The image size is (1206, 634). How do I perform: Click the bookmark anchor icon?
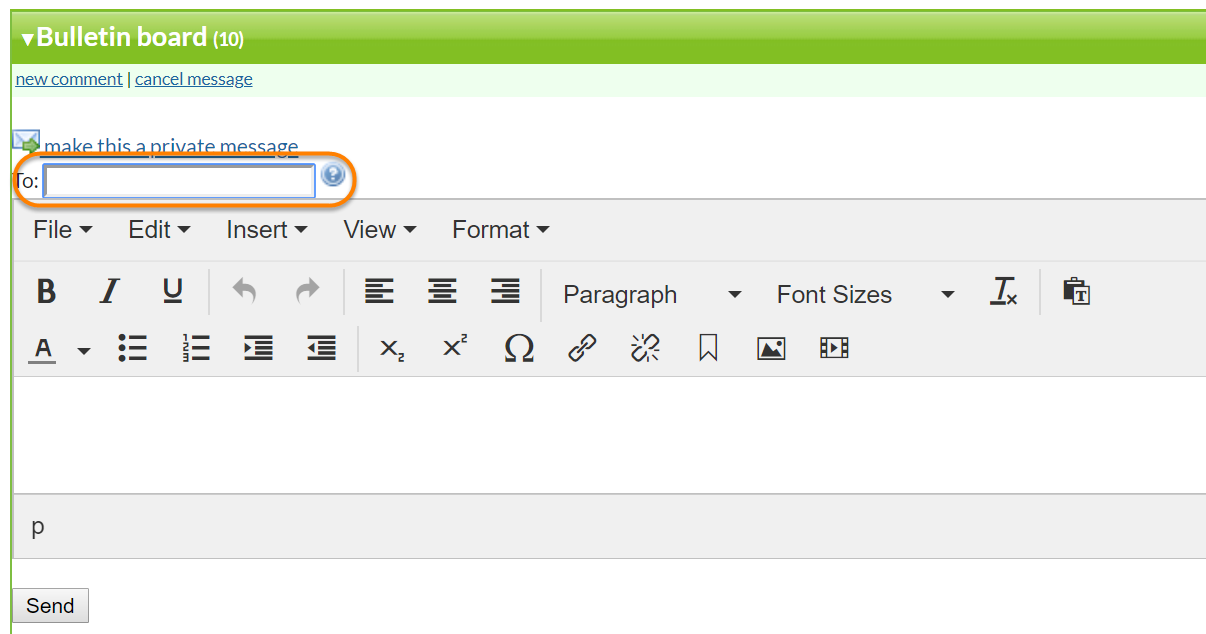[x=708, y=348]
